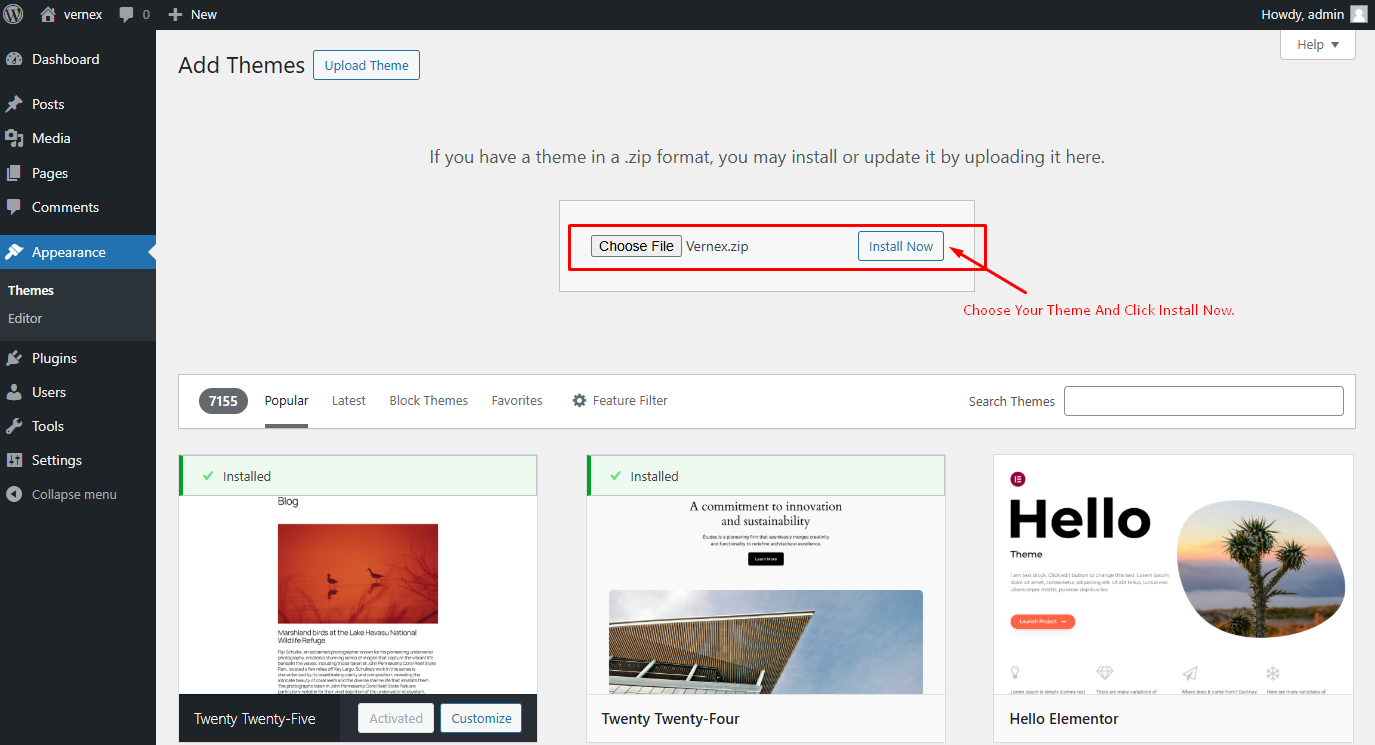Image resolution: width=1375 pixels, height=745 pixels.
Task: Switch to the Favorites tab
Action: tap(517, 400)
